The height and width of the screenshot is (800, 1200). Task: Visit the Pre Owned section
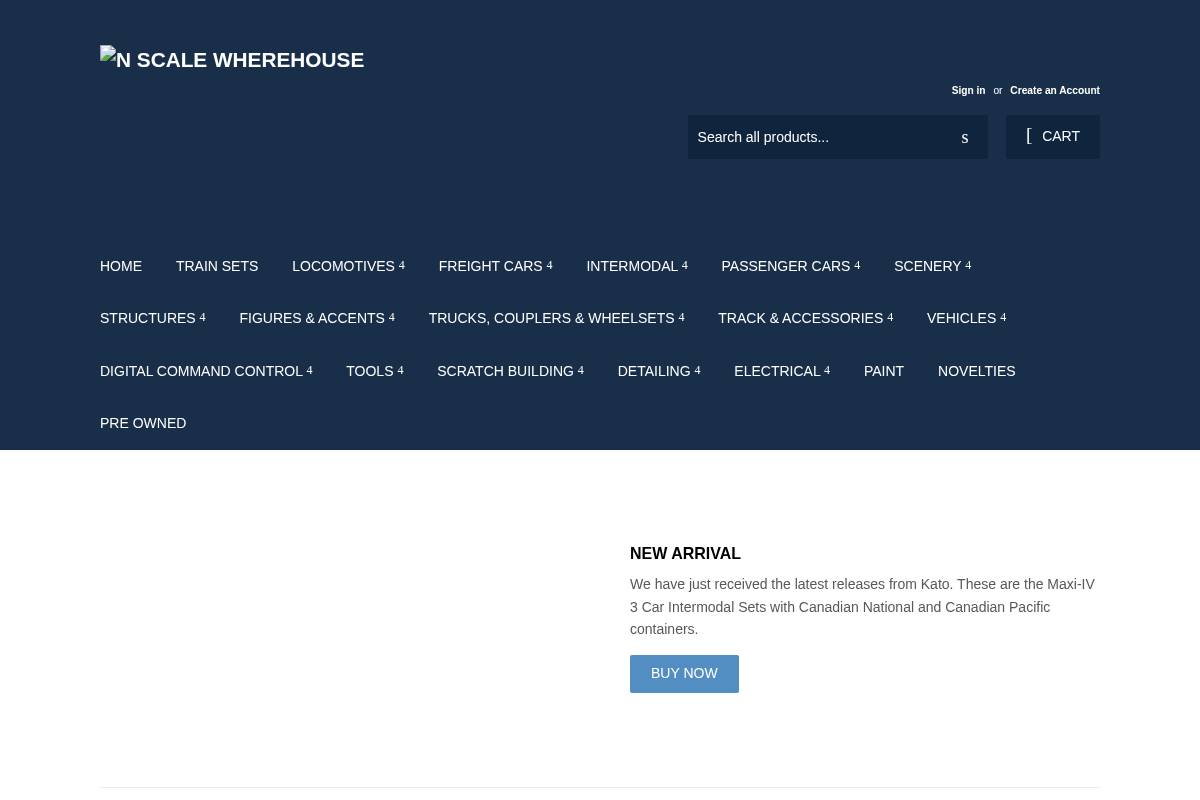(x=143, y=423)
